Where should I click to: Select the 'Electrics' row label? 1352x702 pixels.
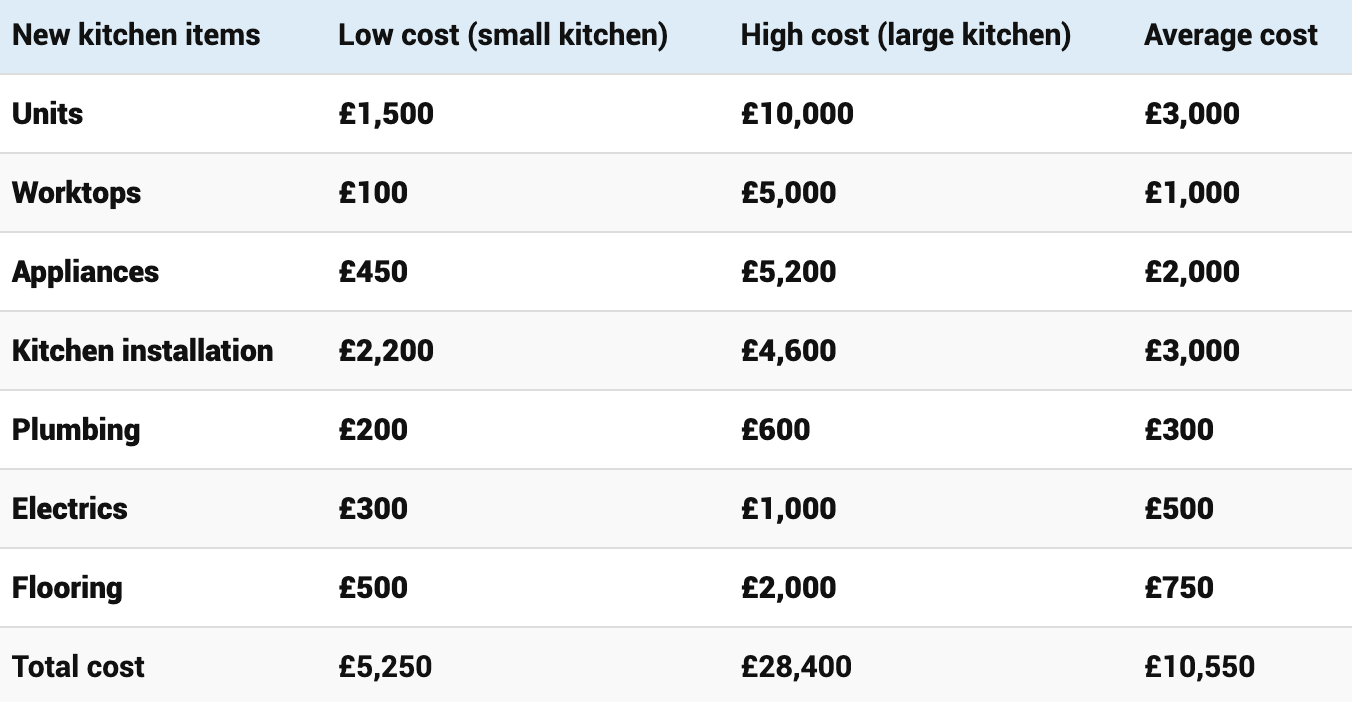point(70,508)
